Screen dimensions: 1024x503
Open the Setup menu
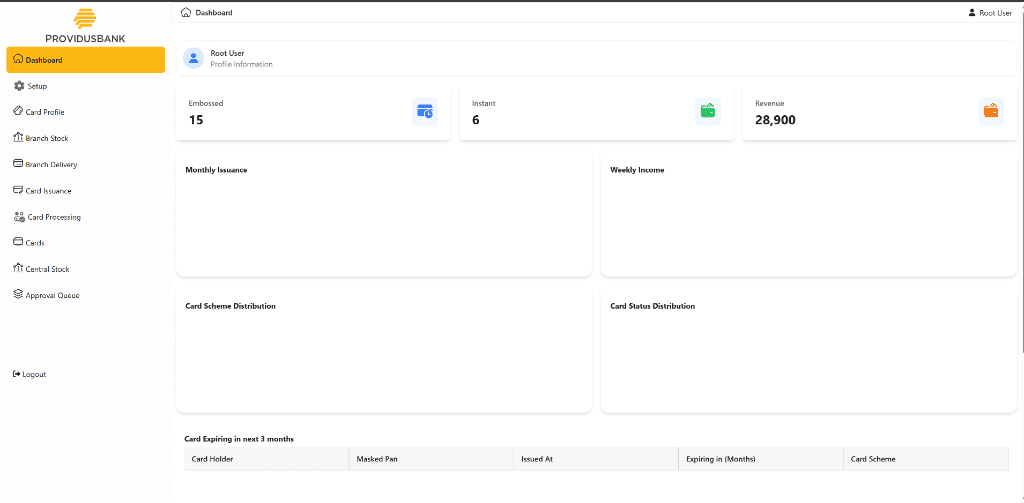click(x=86, y=86)
